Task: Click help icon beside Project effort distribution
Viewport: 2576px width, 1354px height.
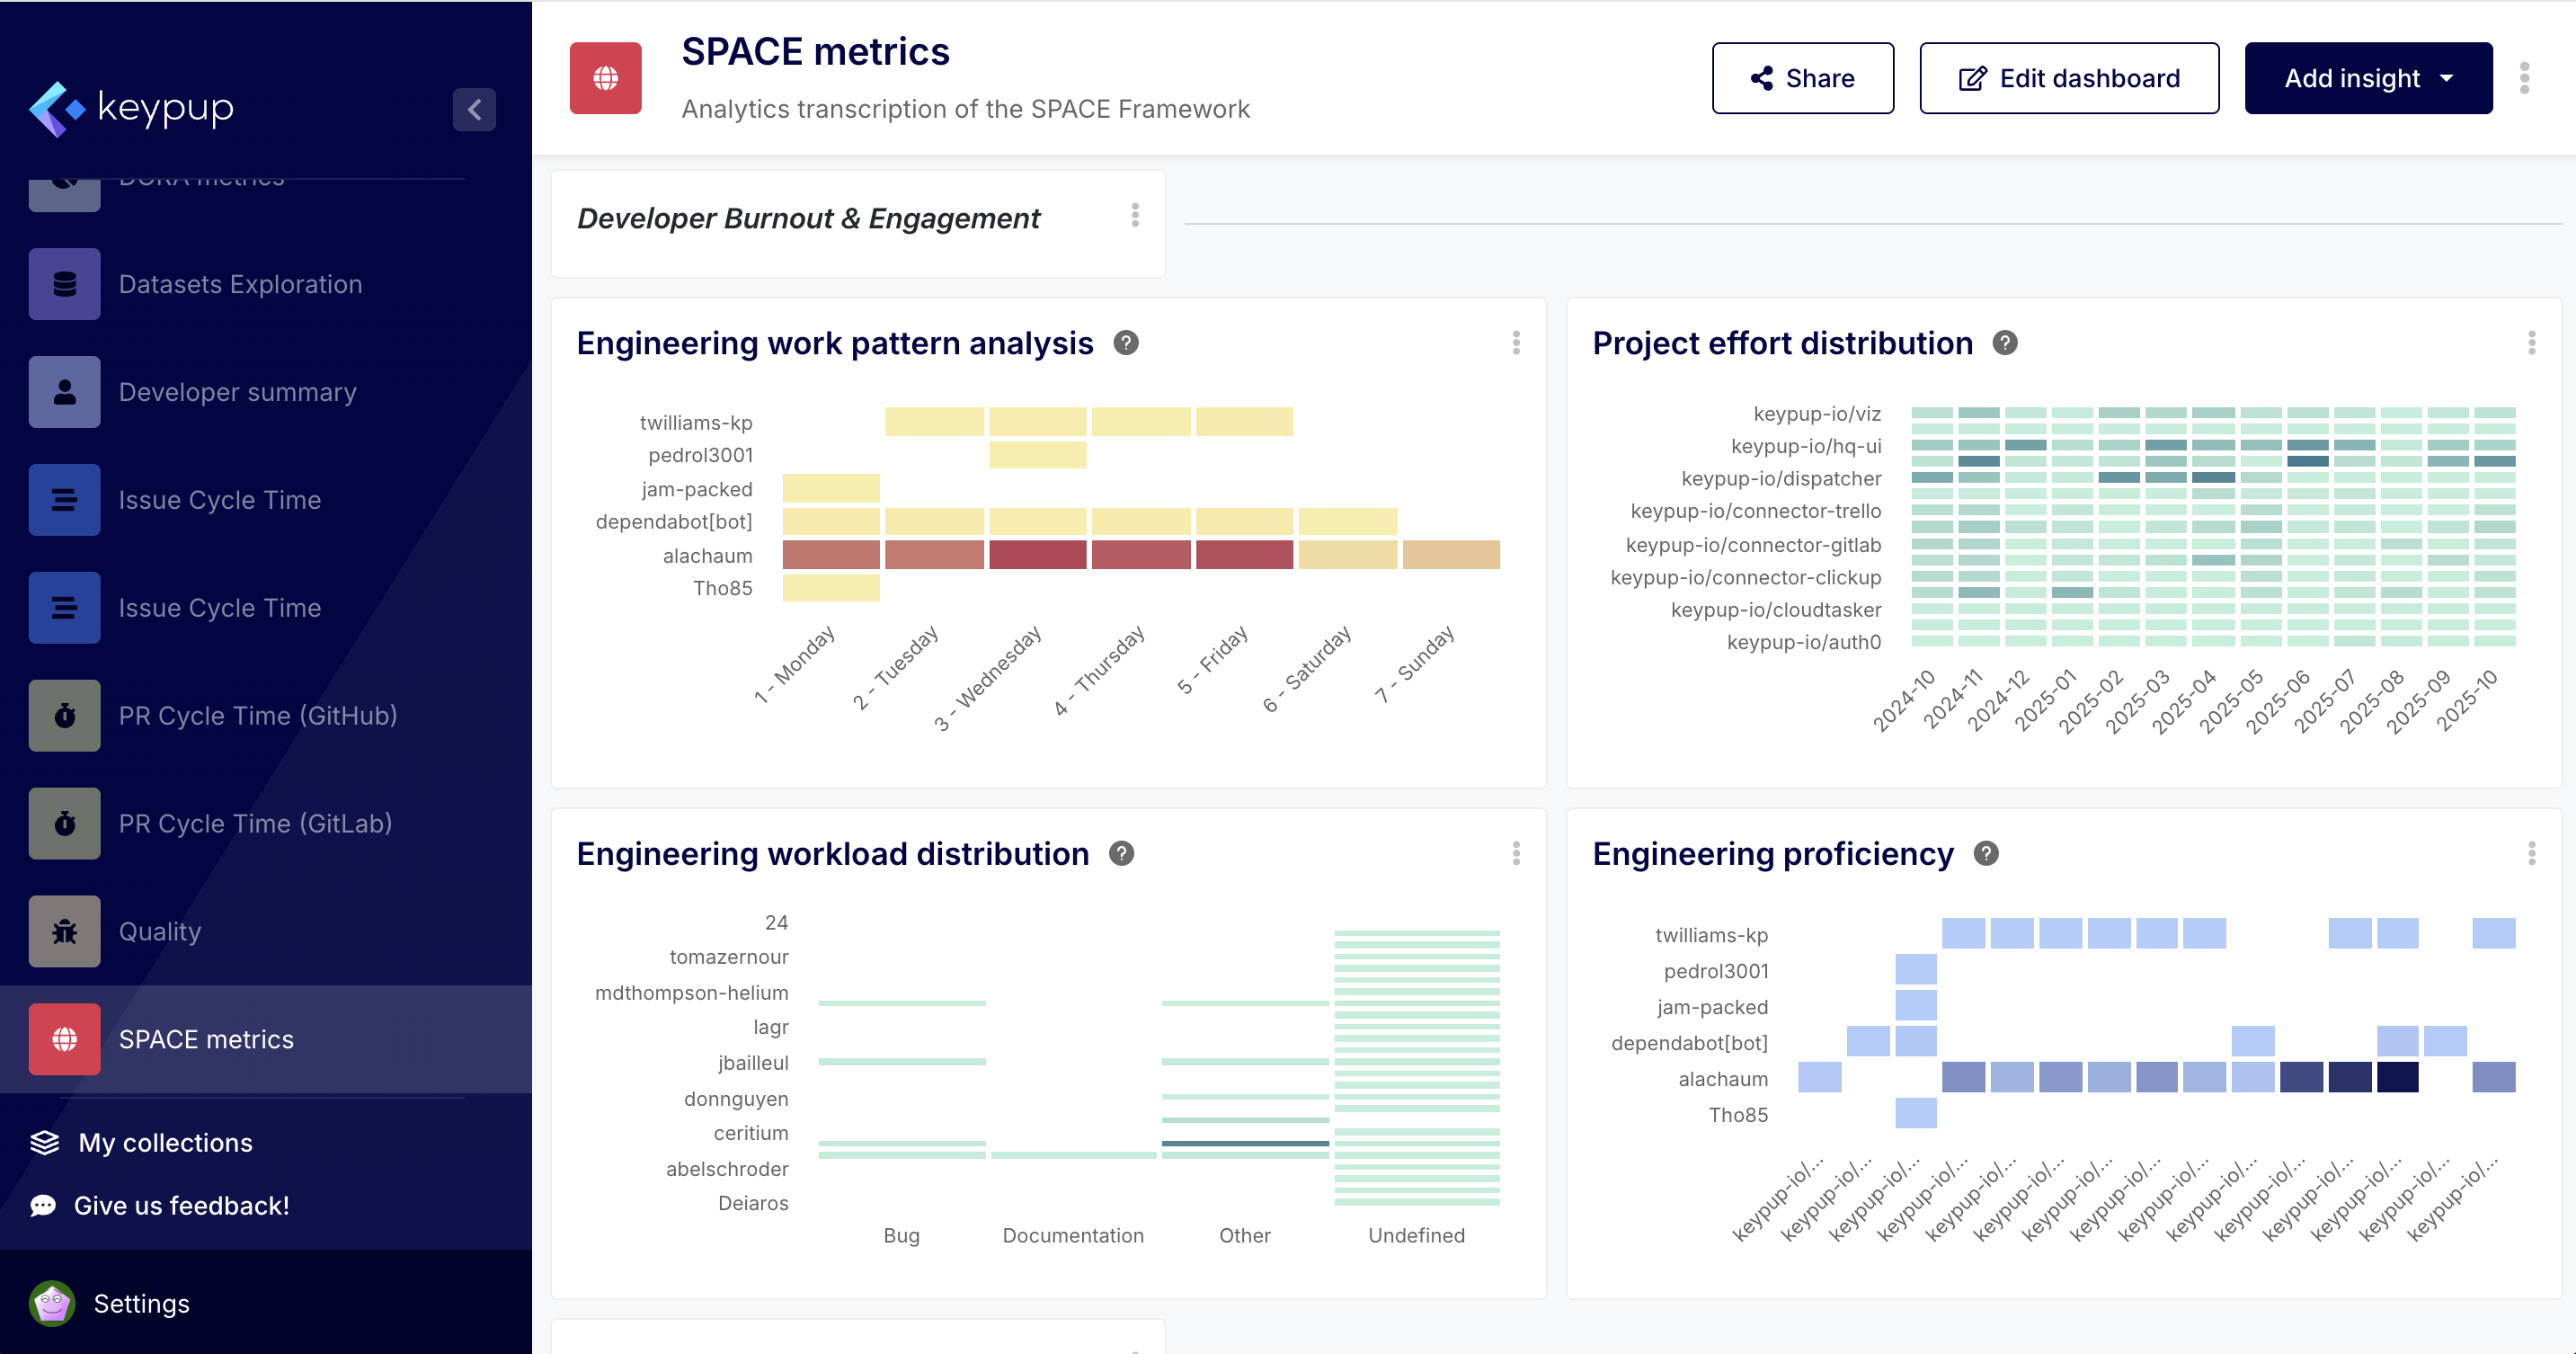Action: pyautogui.click(x=2004, y=343)
